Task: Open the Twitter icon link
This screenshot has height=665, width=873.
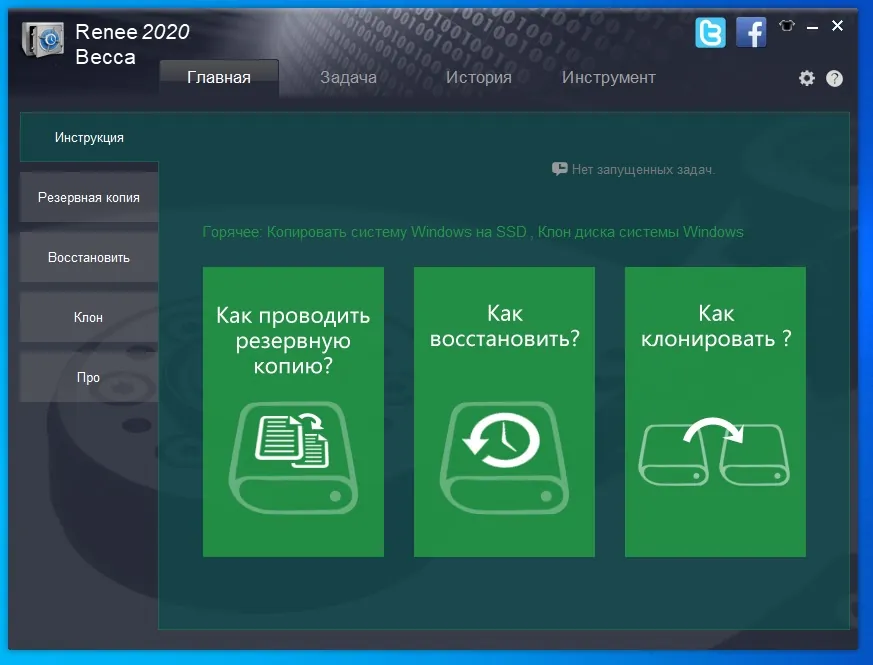Action: coord(710,32)
